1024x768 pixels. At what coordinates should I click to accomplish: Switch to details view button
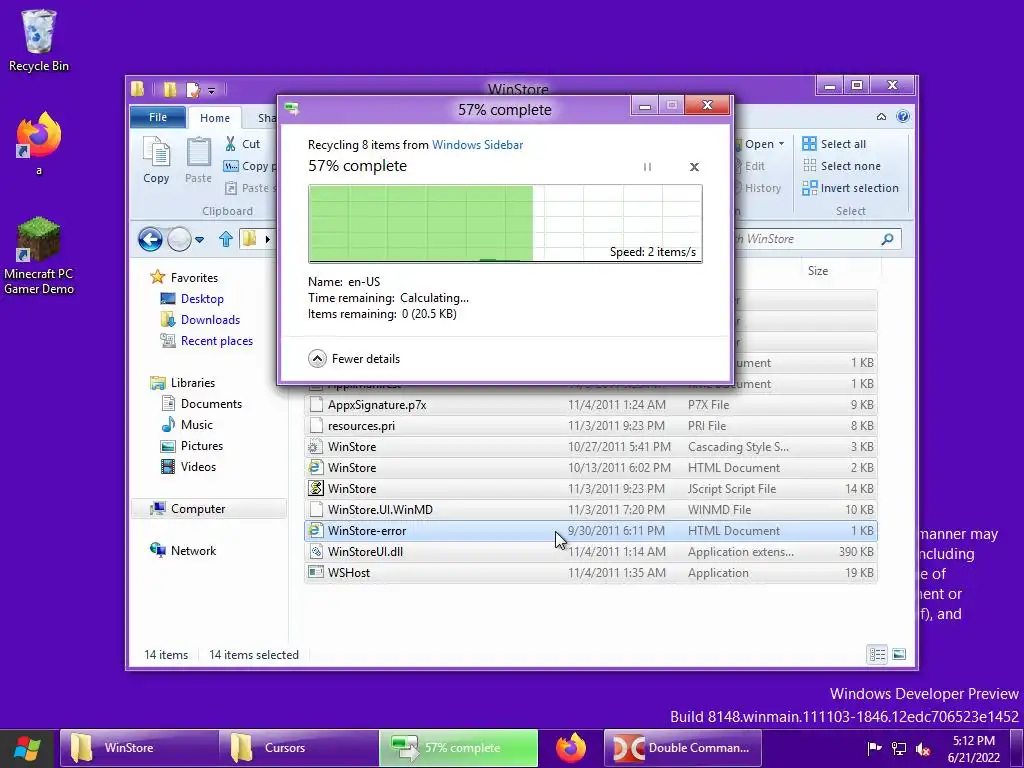pos(877,654)
